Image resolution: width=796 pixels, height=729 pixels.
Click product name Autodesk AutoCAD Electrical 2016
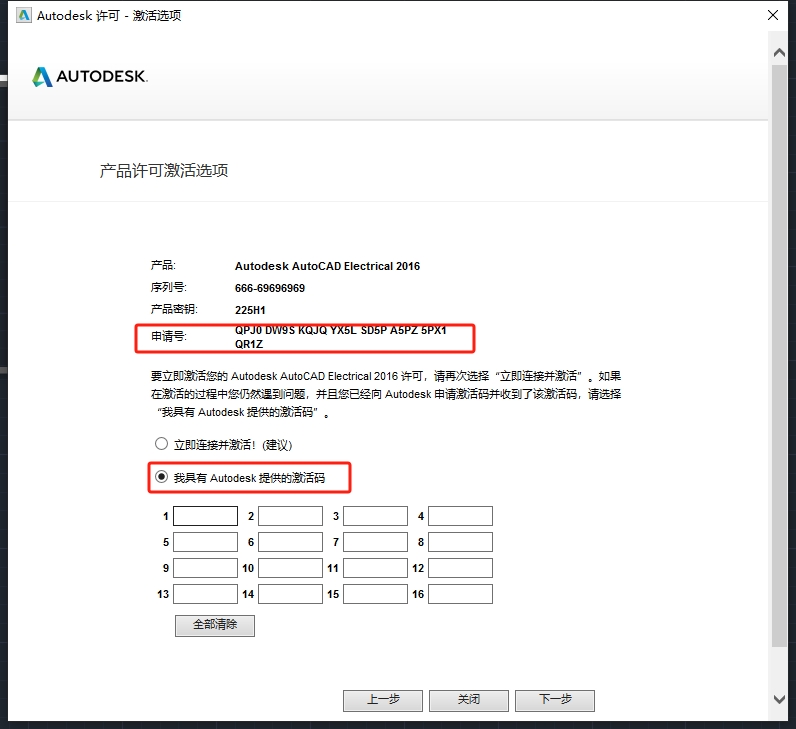point(327,266)
